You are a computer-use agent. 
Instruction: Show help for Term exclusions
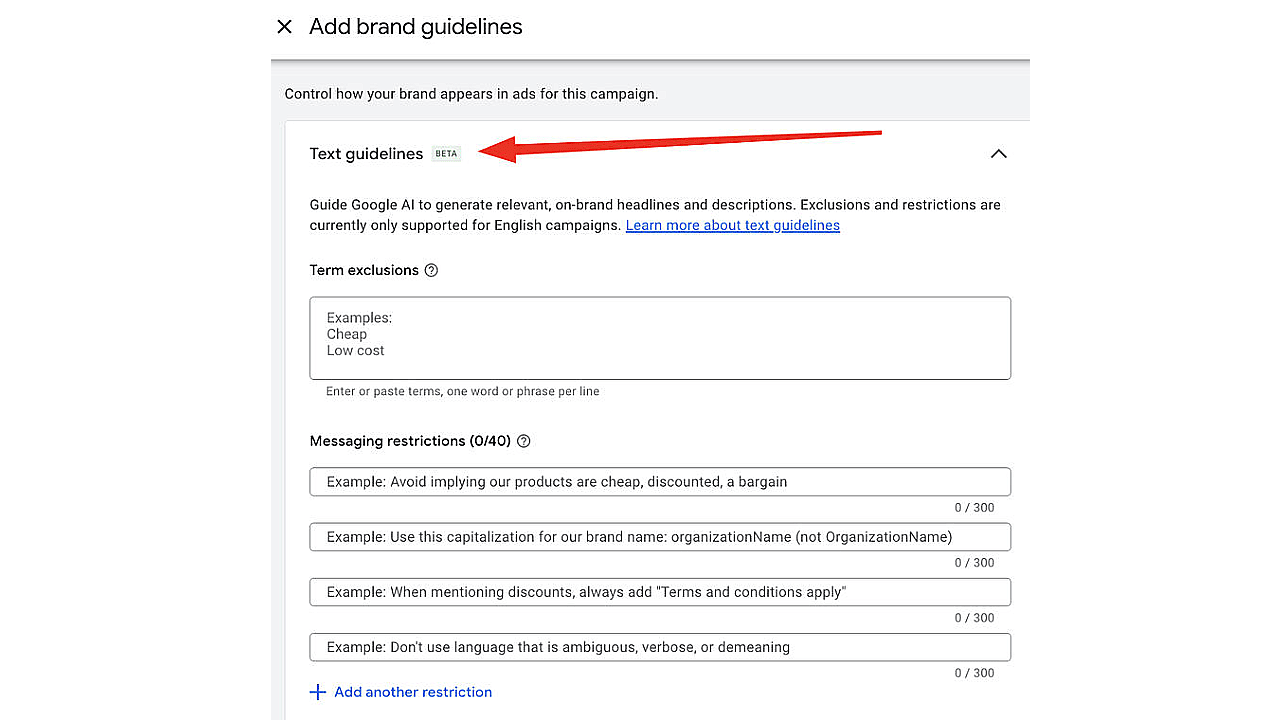pyautogui.click(x=431, y=271)
